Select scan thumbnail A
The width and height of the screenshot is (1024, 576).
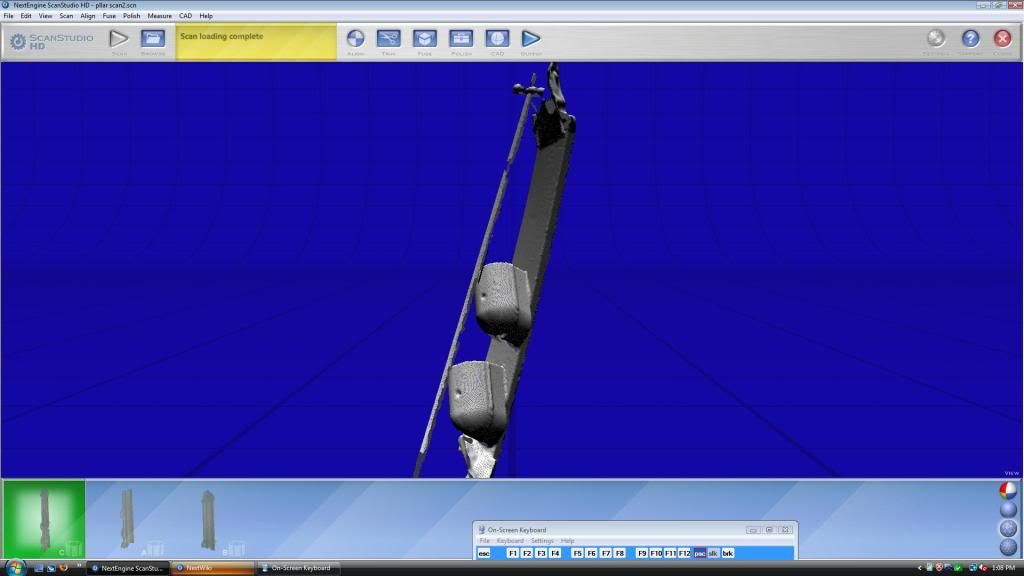127,518
